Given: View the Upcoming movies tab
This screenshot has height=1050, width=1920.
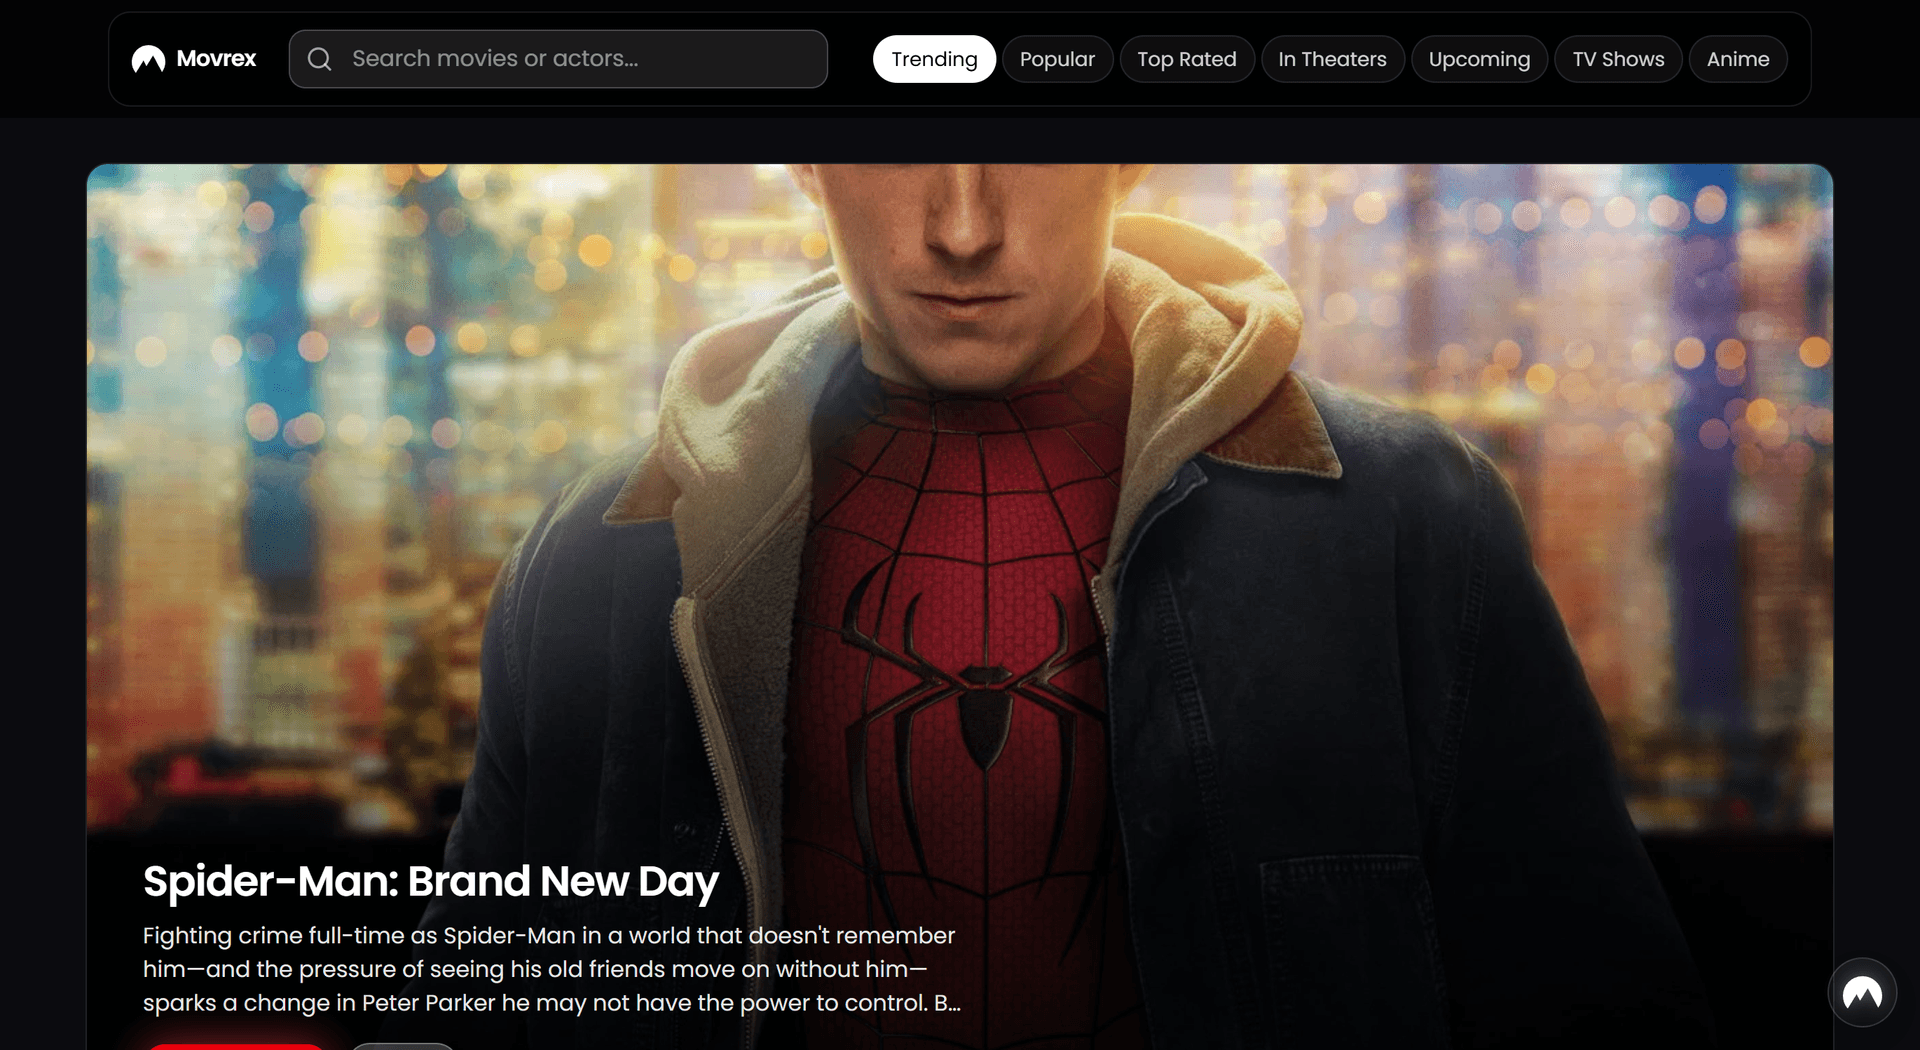Looking at the screenshot, I should (1479, 59).
